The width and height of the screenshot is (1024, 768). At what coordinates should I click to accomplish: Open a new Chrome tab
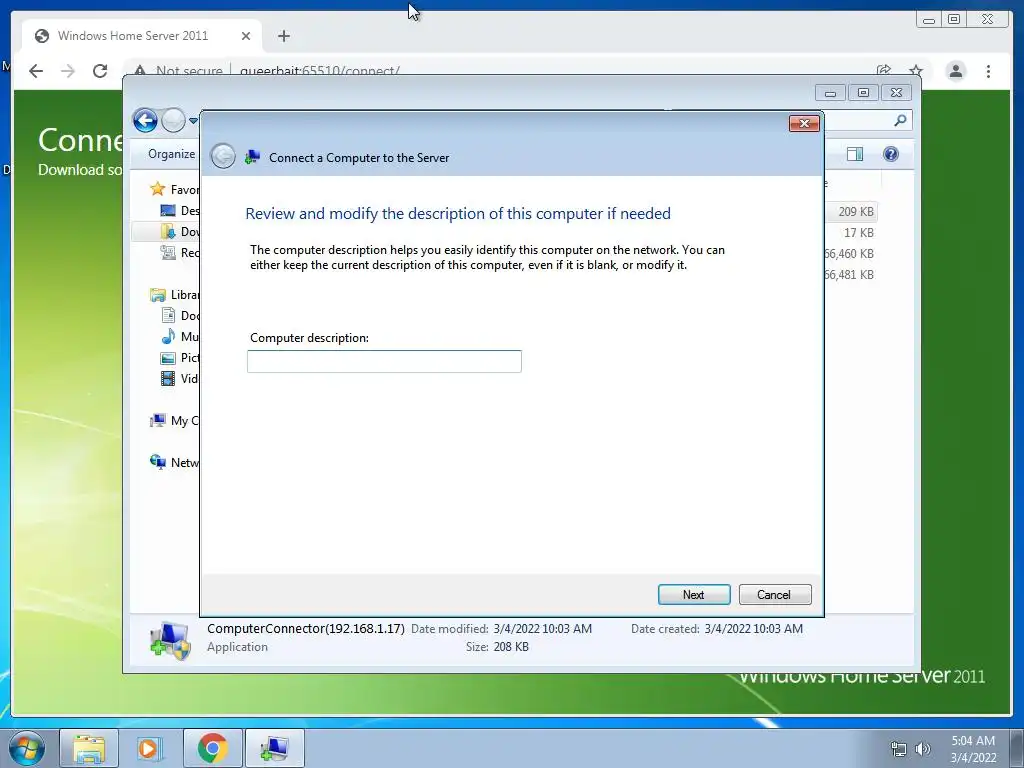click(283, 36)
